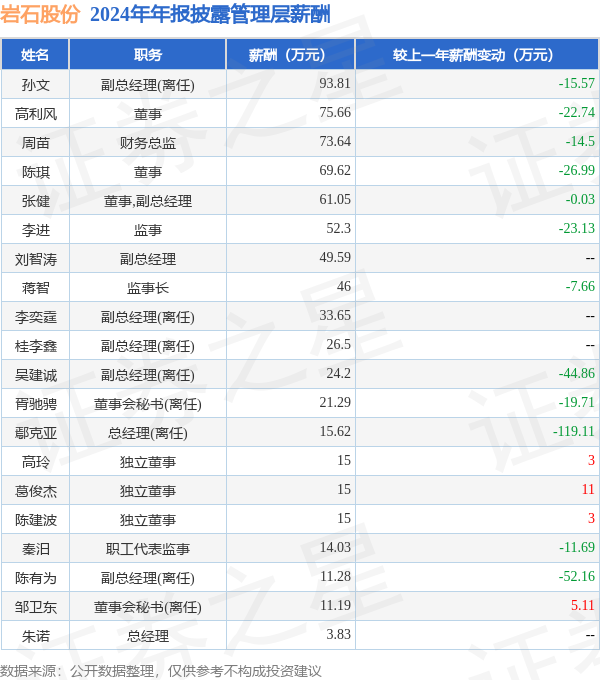Click the salary value 15.62

pos(335,432)
